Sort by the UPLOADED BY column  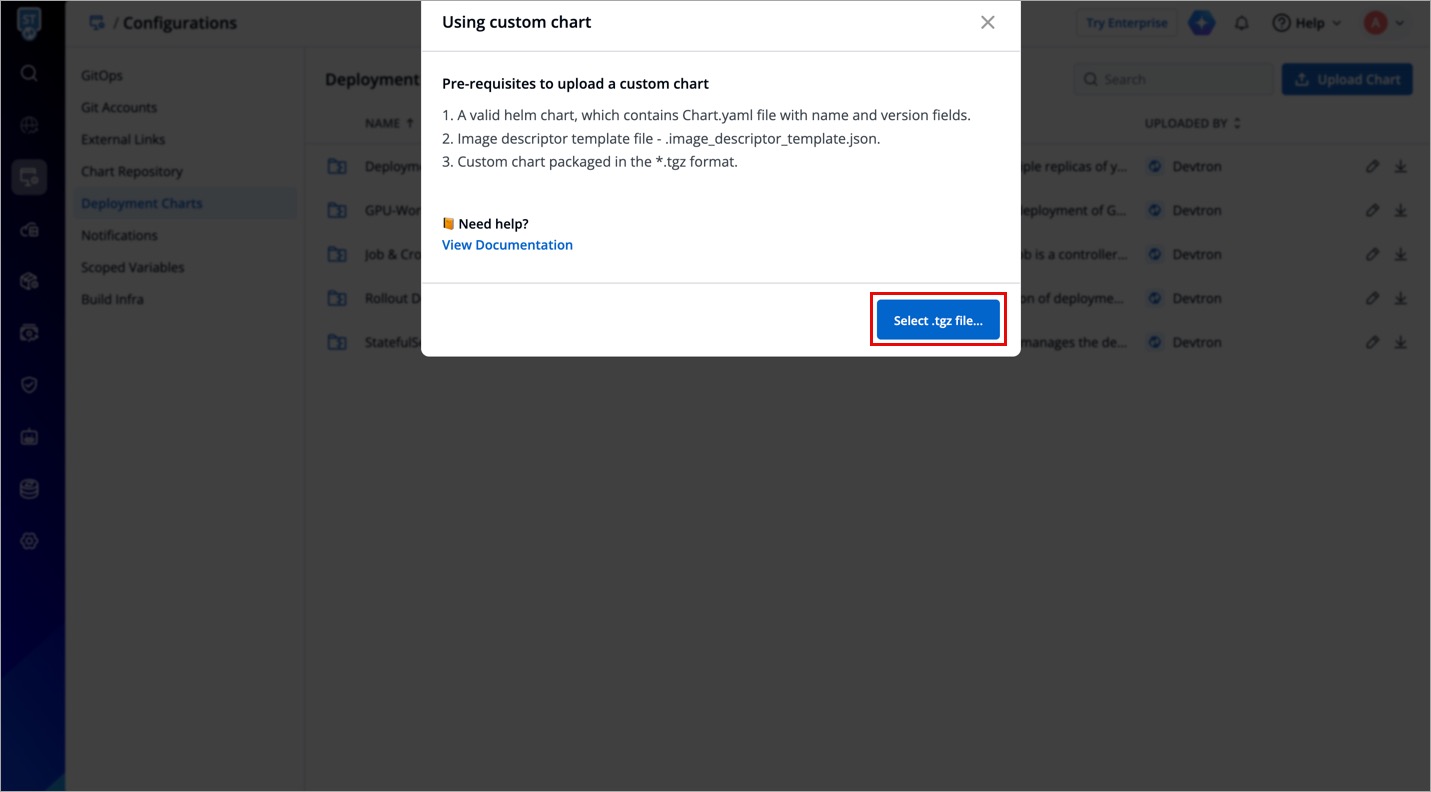tap(1192, 123)
